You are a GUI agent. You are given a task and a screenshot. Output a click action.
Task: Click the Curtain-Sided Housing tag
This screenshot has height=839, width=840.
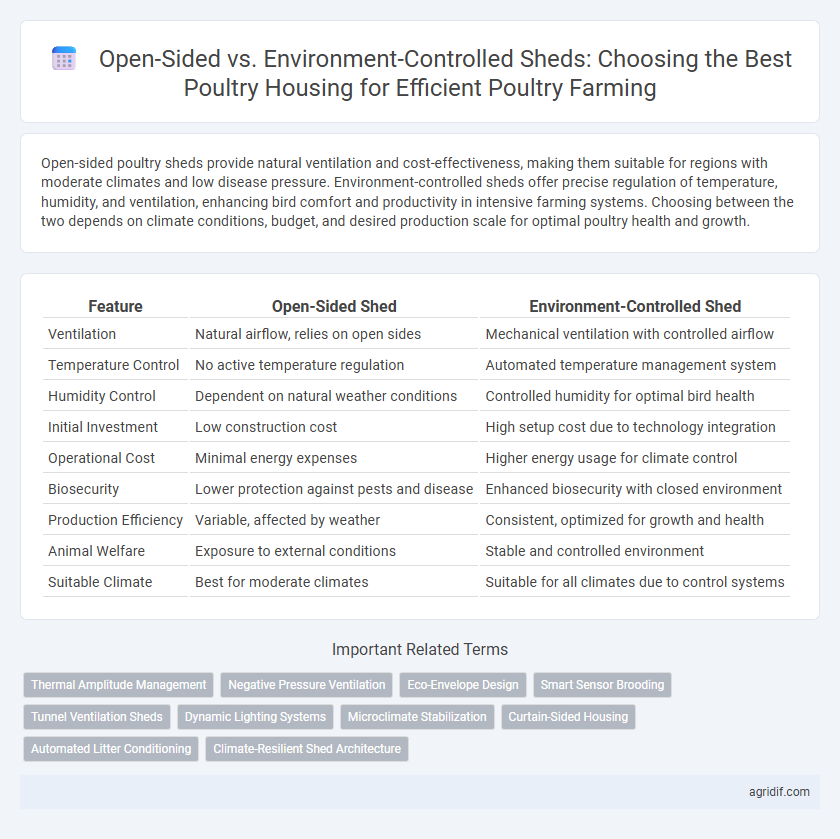568,717
